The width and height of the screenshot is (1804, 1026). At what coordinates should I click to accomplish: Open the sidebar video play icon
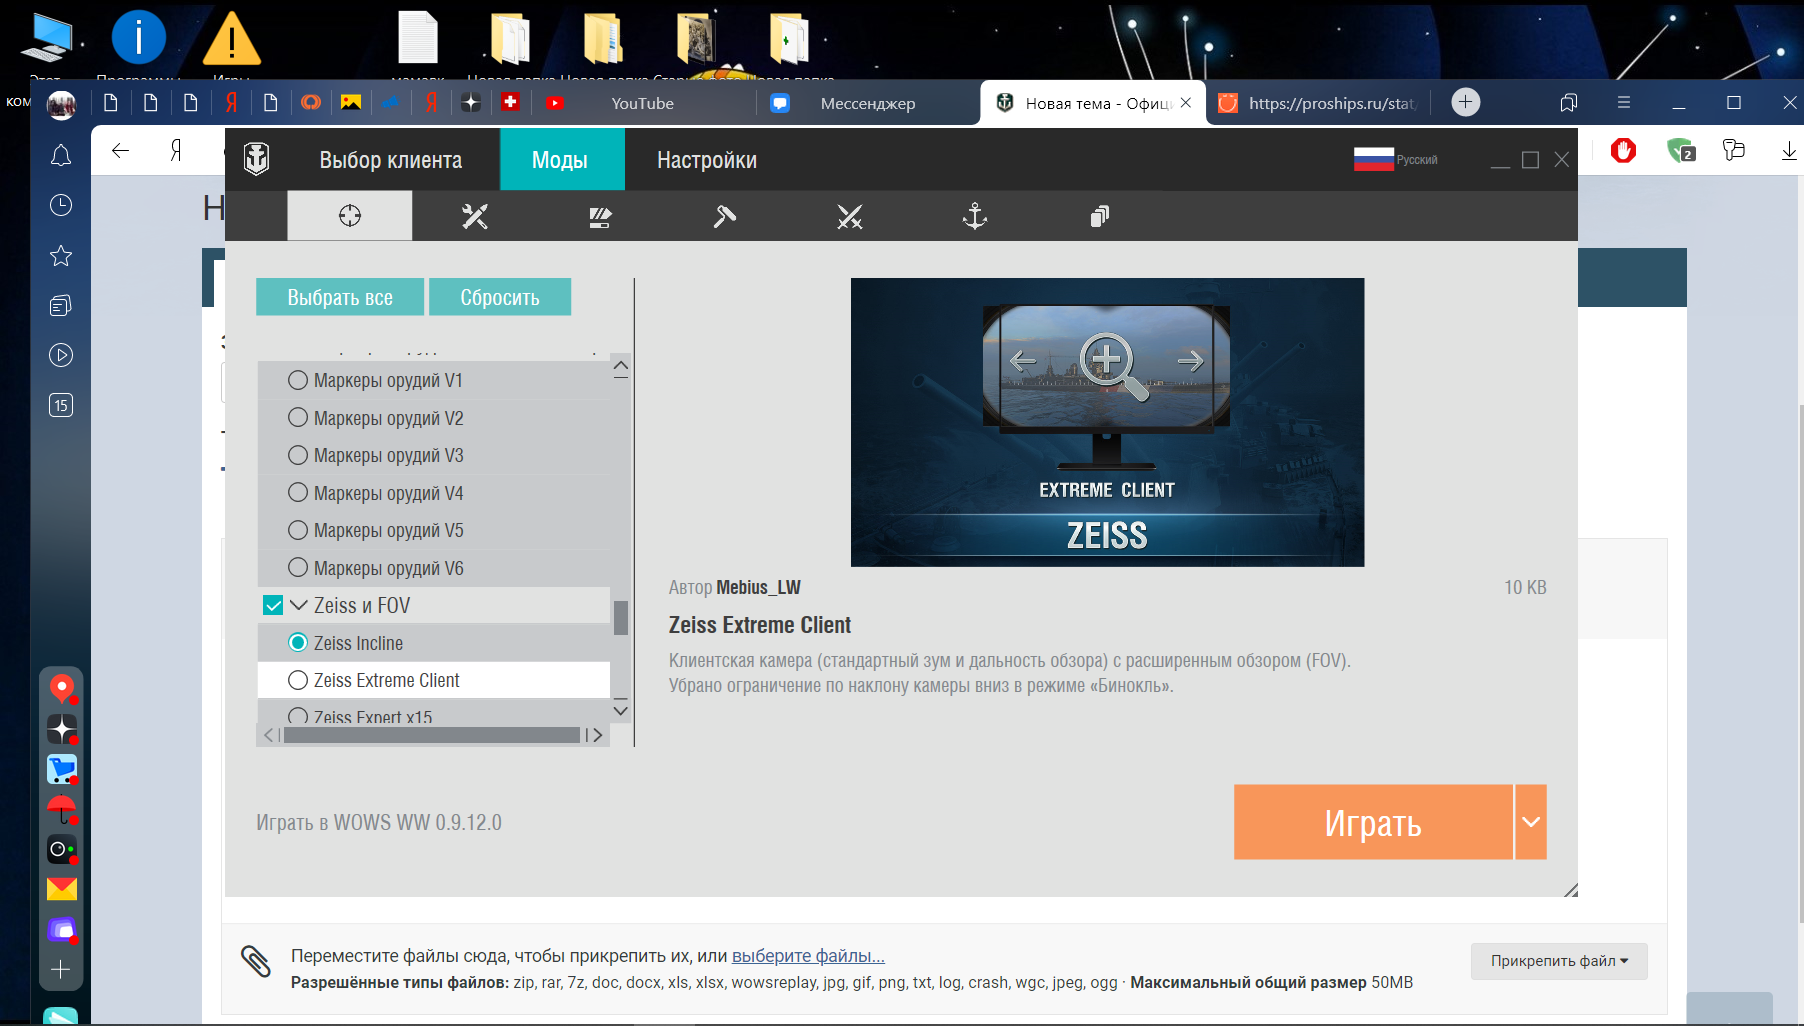coord(61,355)
